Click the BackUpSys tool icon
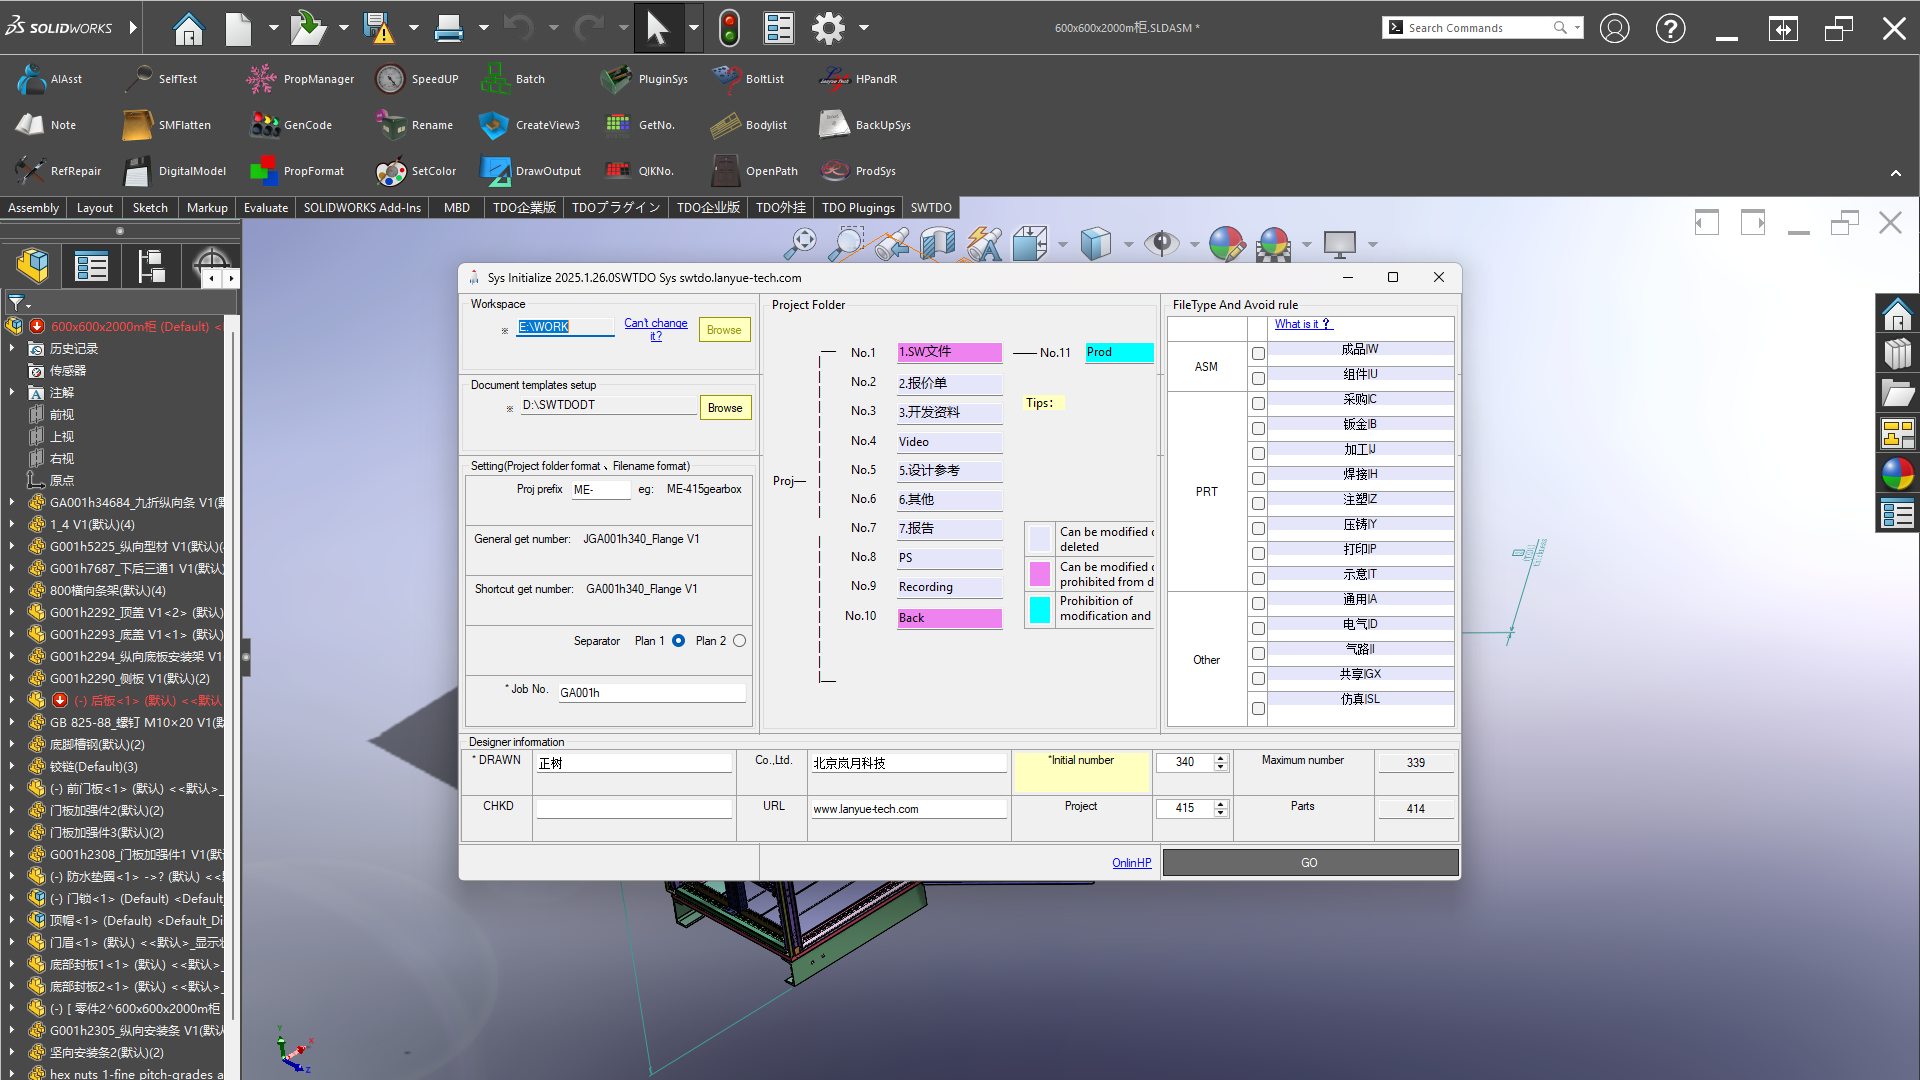 pos(834,125)
